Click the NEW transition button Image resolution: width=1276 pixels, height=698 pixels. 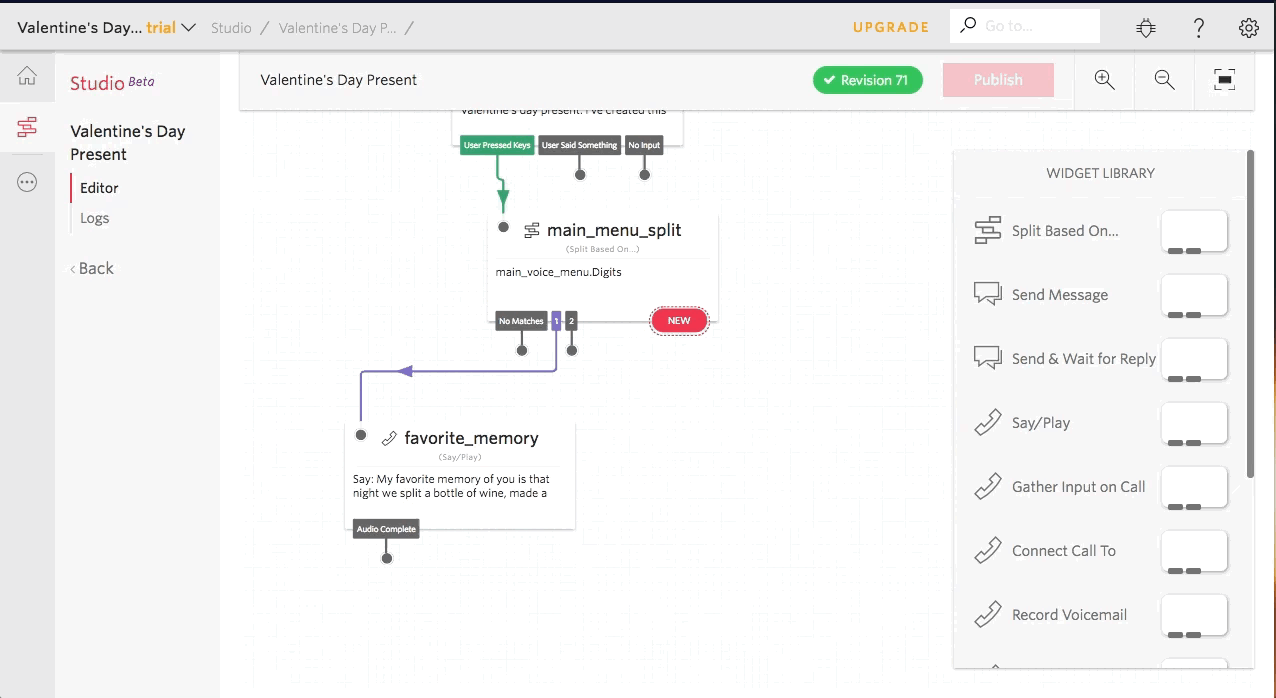click(679, 320)
